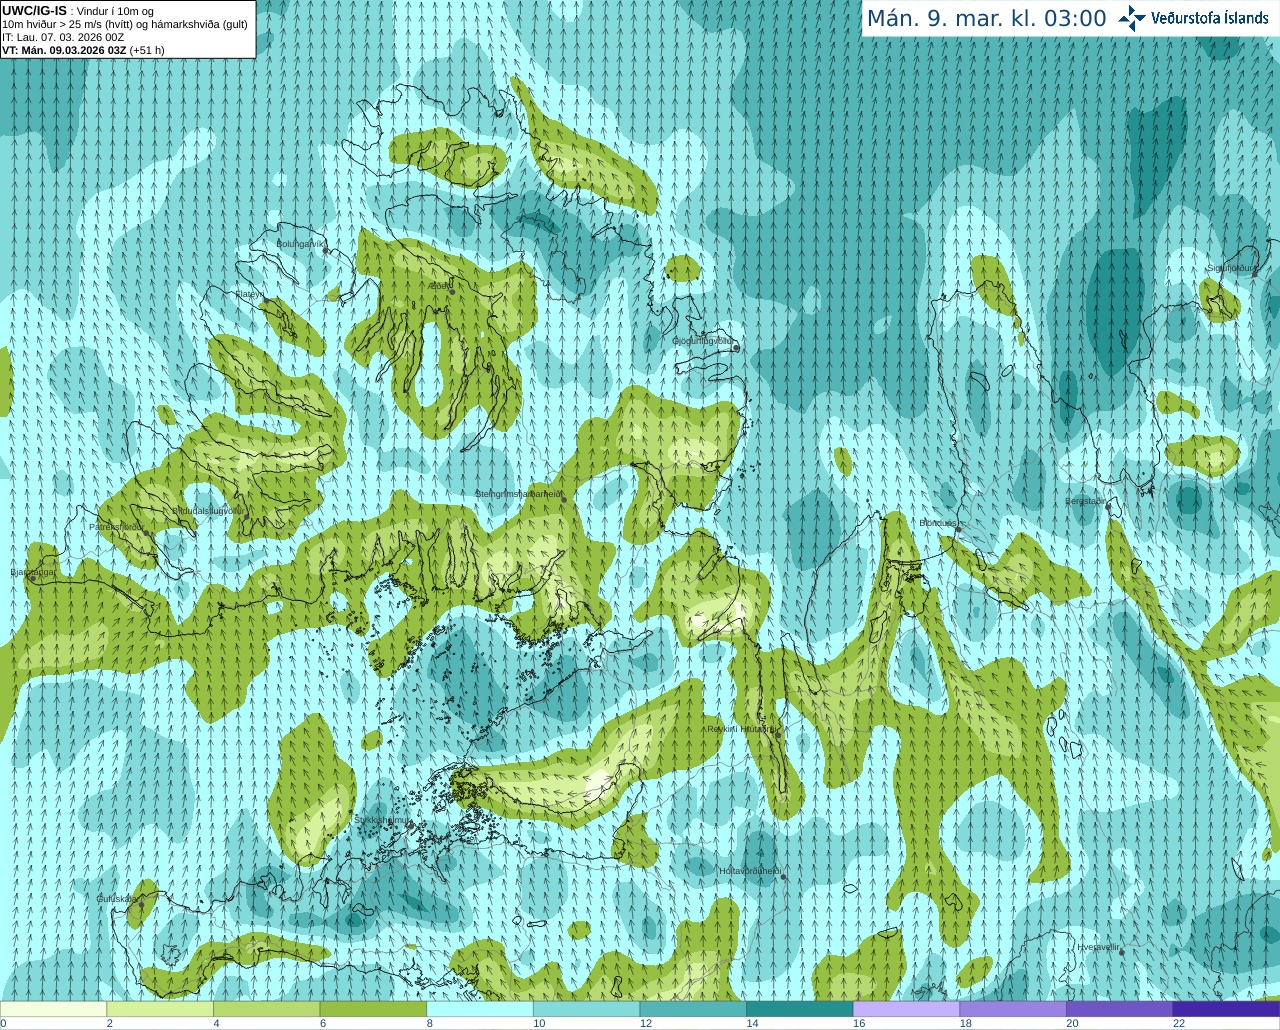This screenshot has height=1030, width=1280.
Task: Click the 20–22 m/s violet legend swatch
Action: coord(1120,1009)
